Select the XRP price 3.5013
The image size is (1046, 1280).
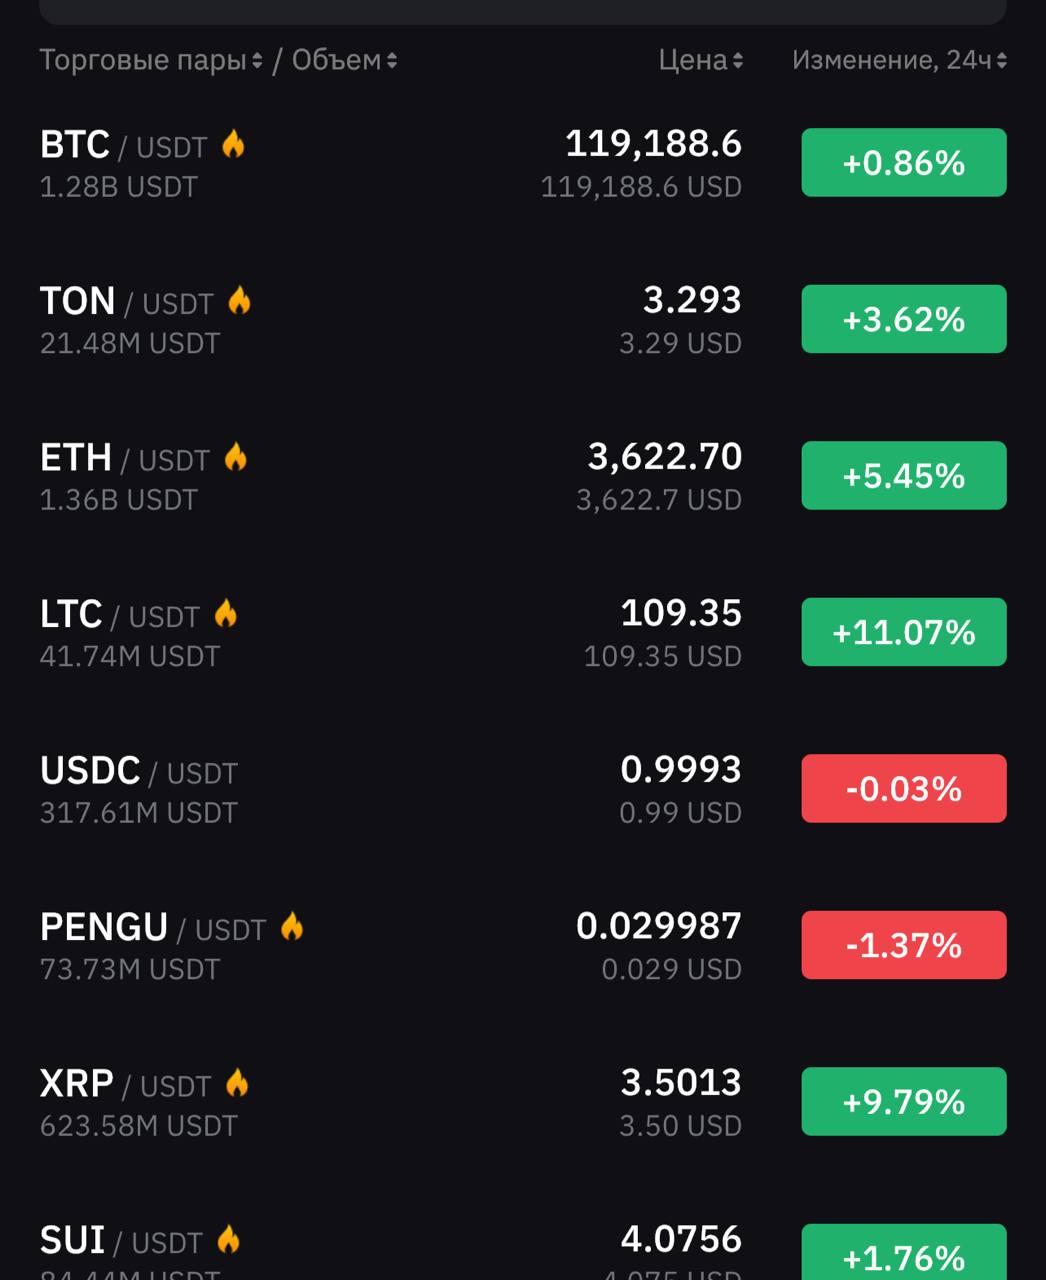pos(681,1083)
